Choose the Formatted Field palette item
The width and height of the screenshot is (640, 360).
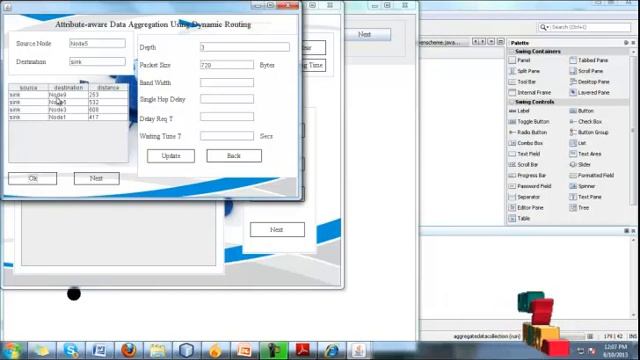tap(591, 176)
